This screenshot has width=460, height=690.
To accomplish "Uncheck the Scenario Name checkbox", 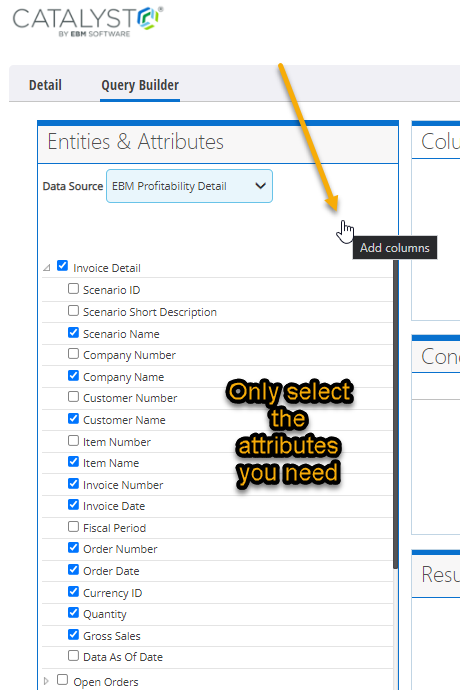I will tap(74, 332).
